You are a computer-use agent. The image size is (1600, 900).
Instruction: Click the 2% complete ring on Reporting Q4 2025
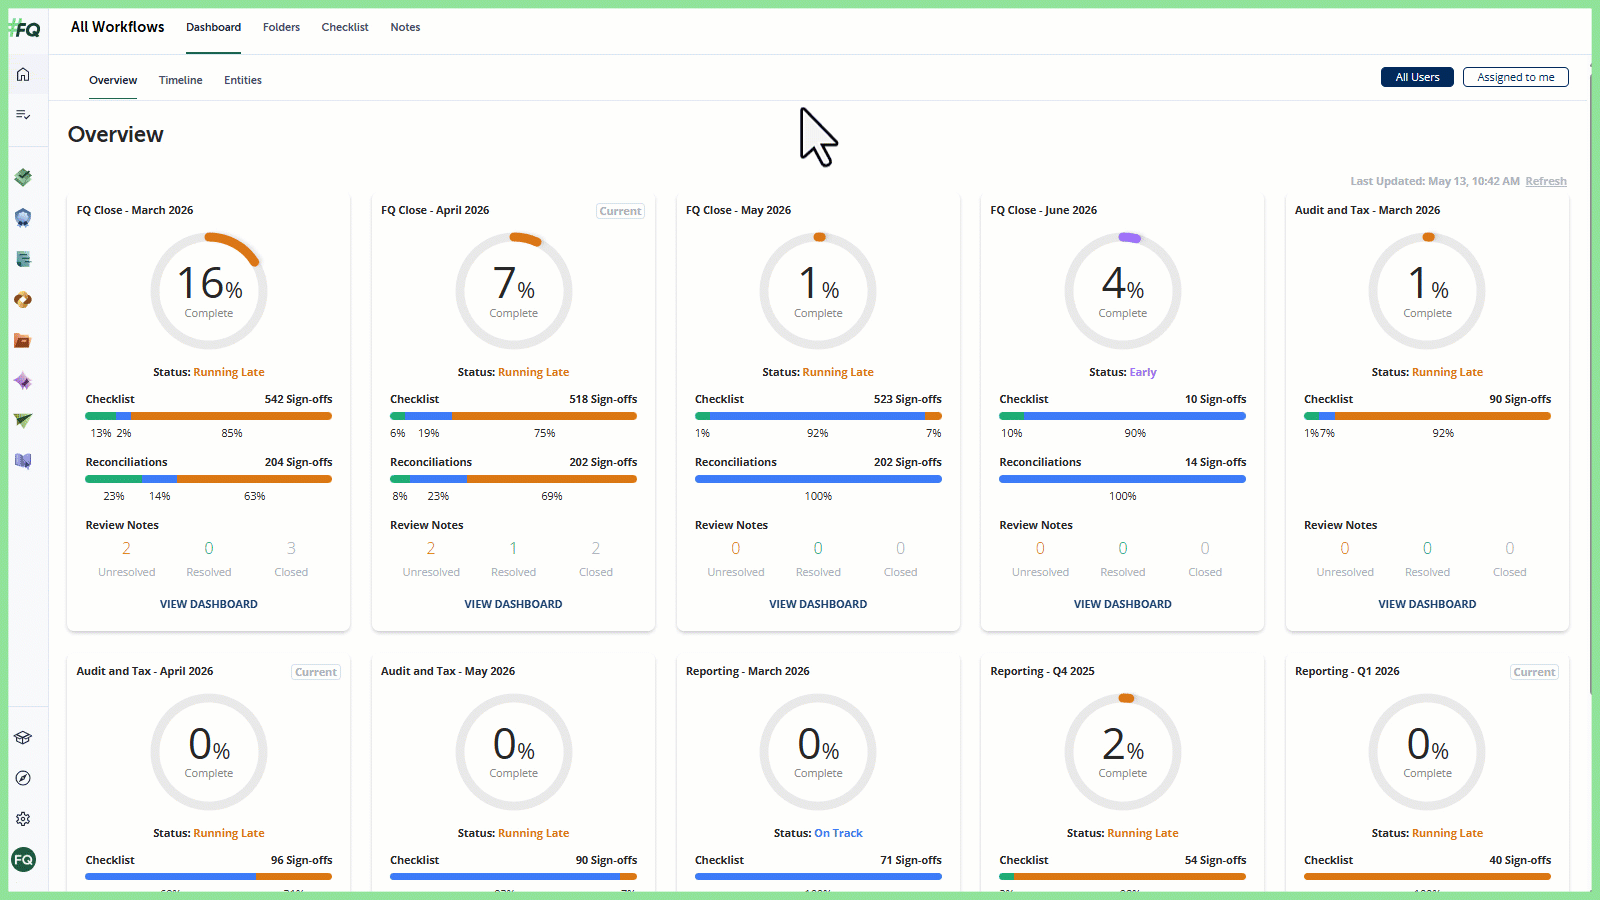[1123, 752]
